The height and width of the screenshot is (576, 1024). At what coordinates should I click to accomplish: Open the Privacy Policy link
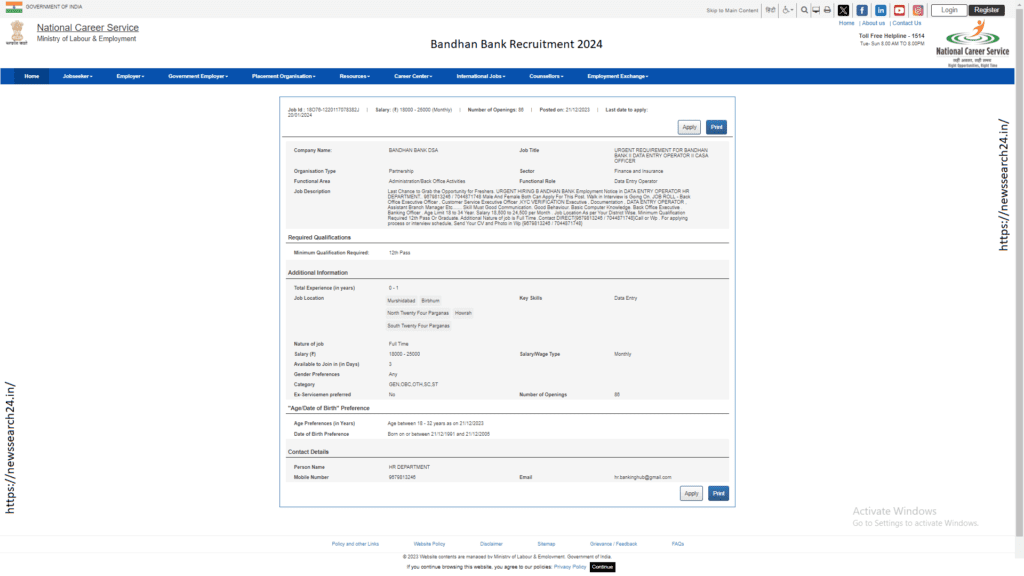tap(569, 567)
